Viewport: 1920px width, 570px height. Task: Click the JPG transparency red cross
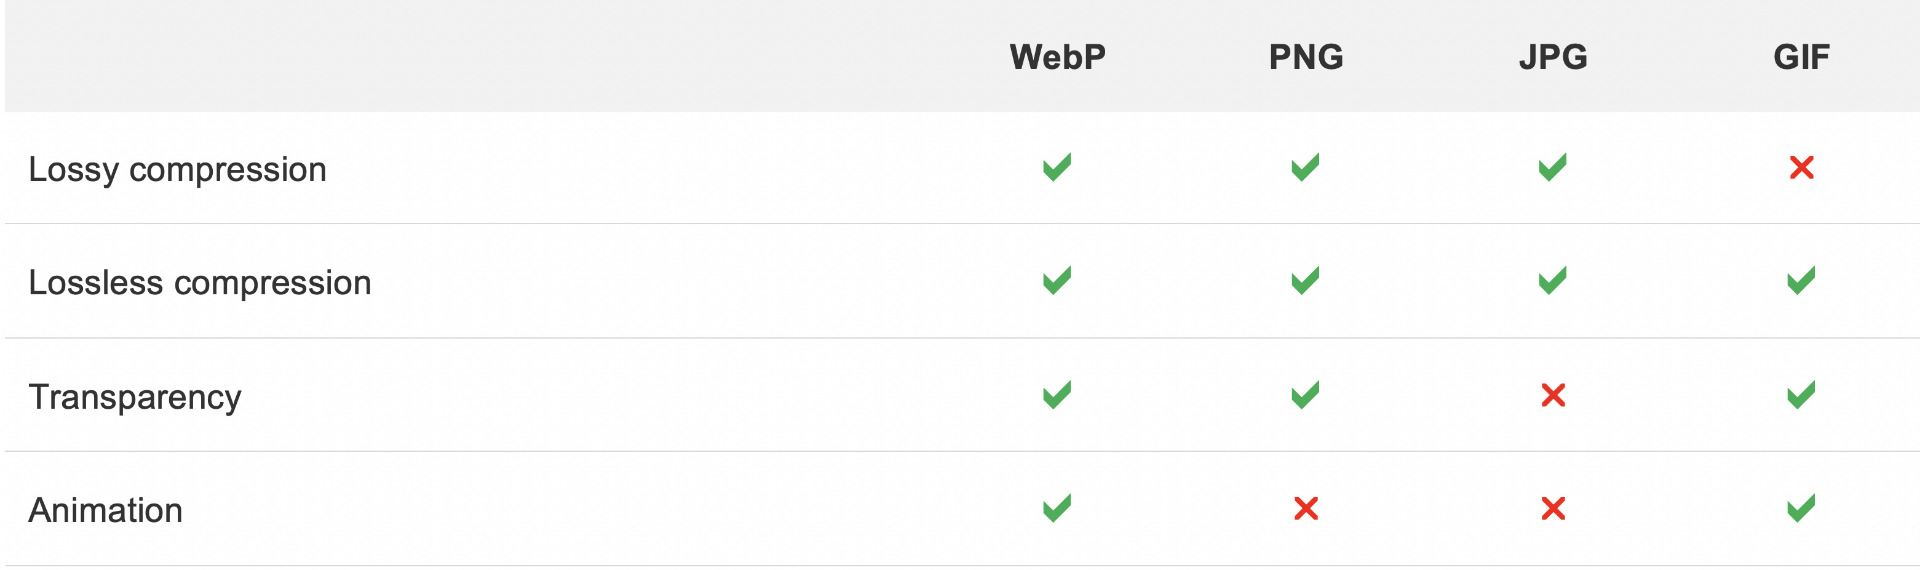point(1553,395)
